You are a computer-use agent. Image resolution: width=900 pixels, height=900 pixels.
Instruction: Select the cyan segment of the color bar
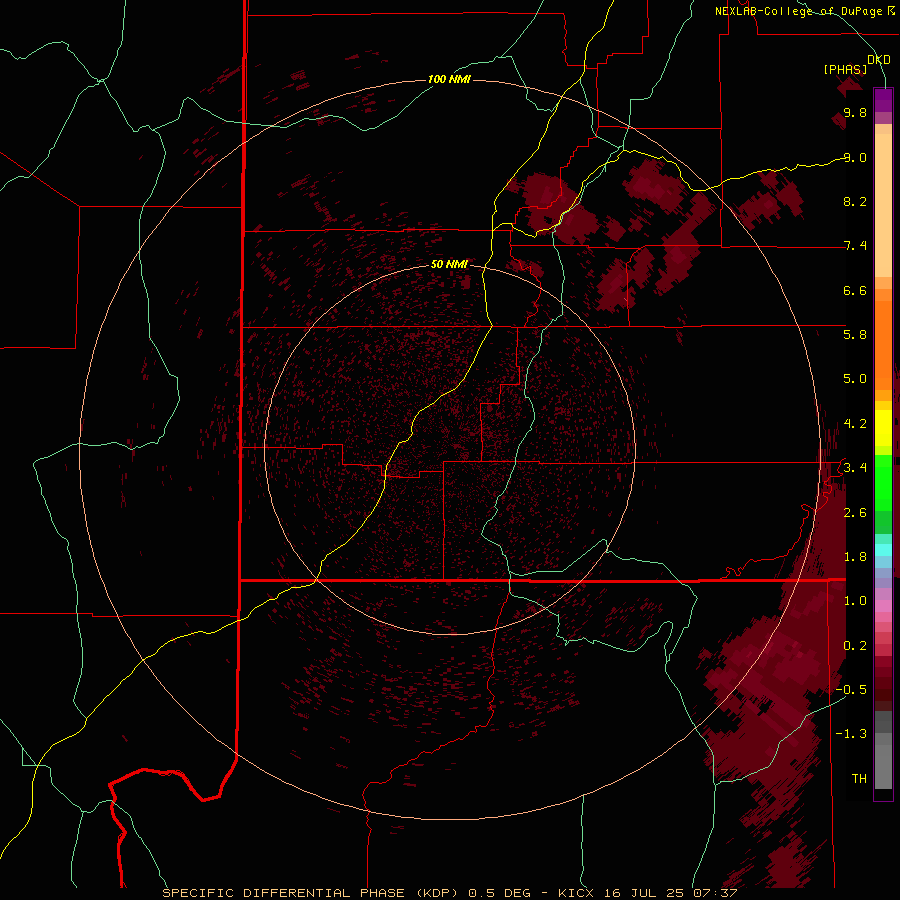[x=883, y=550]
